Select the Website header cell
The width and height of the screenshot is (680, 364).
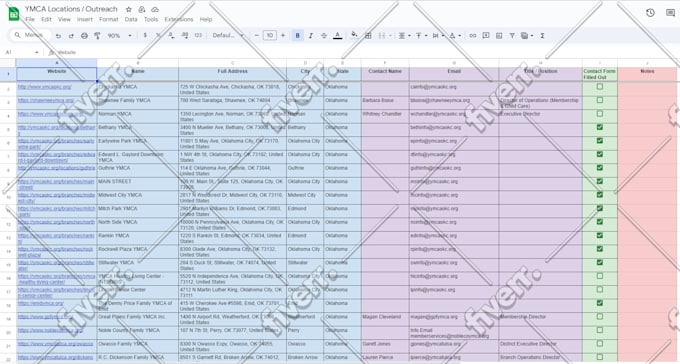[56, 74]
